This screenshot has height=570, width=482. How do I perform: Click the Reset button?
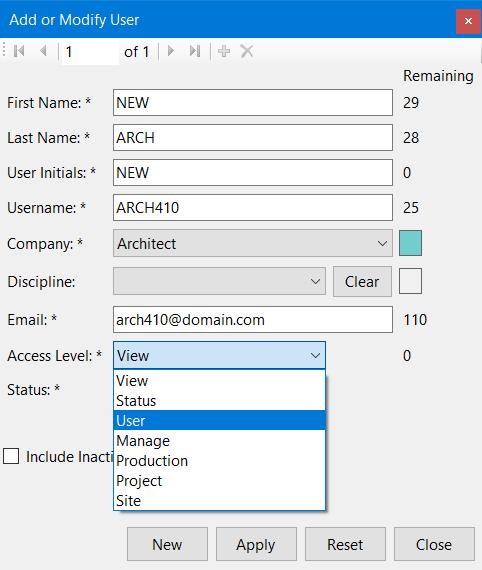(345, 544)
